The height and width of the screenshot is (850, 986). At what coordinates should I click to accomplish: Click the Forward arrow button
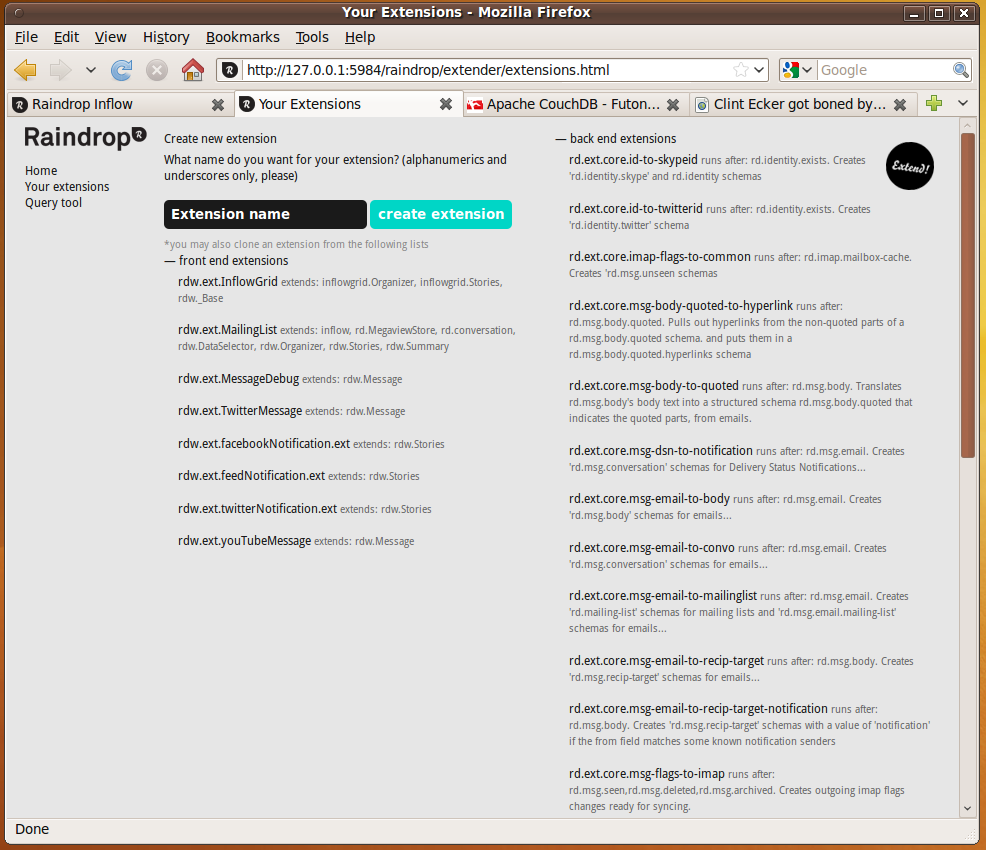coord(60,70)
